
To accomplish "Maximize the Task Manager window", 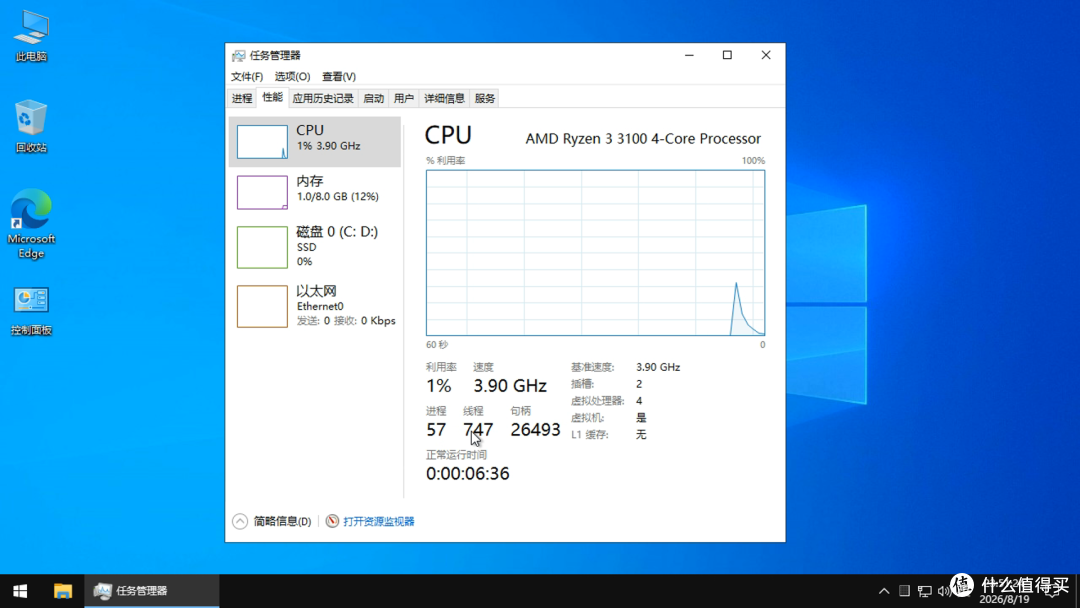I will click(727, 55).
